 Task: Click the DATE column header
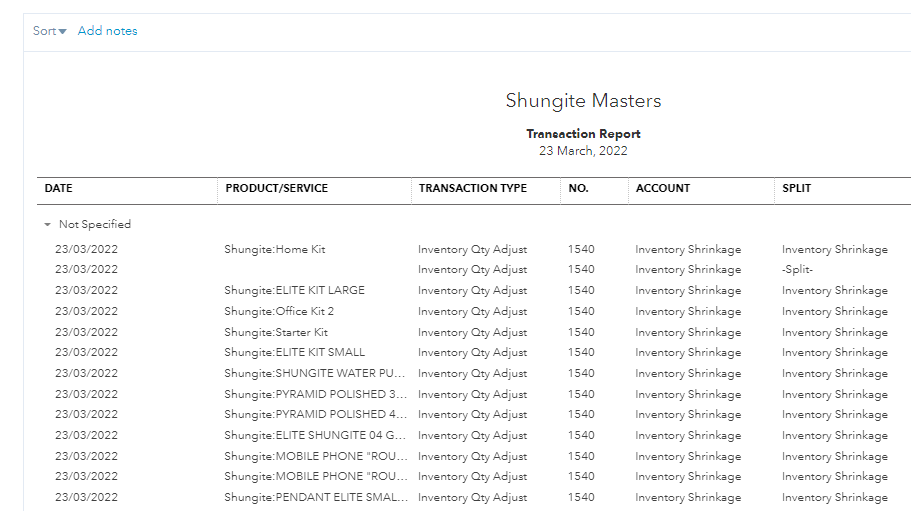[59, 188]
